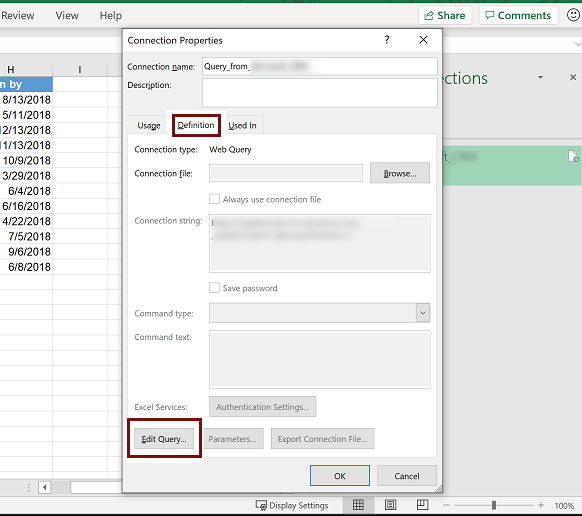Viewport: 582px width, 516px height.
Task: Click the Connection string box
Action: point(320,243)
